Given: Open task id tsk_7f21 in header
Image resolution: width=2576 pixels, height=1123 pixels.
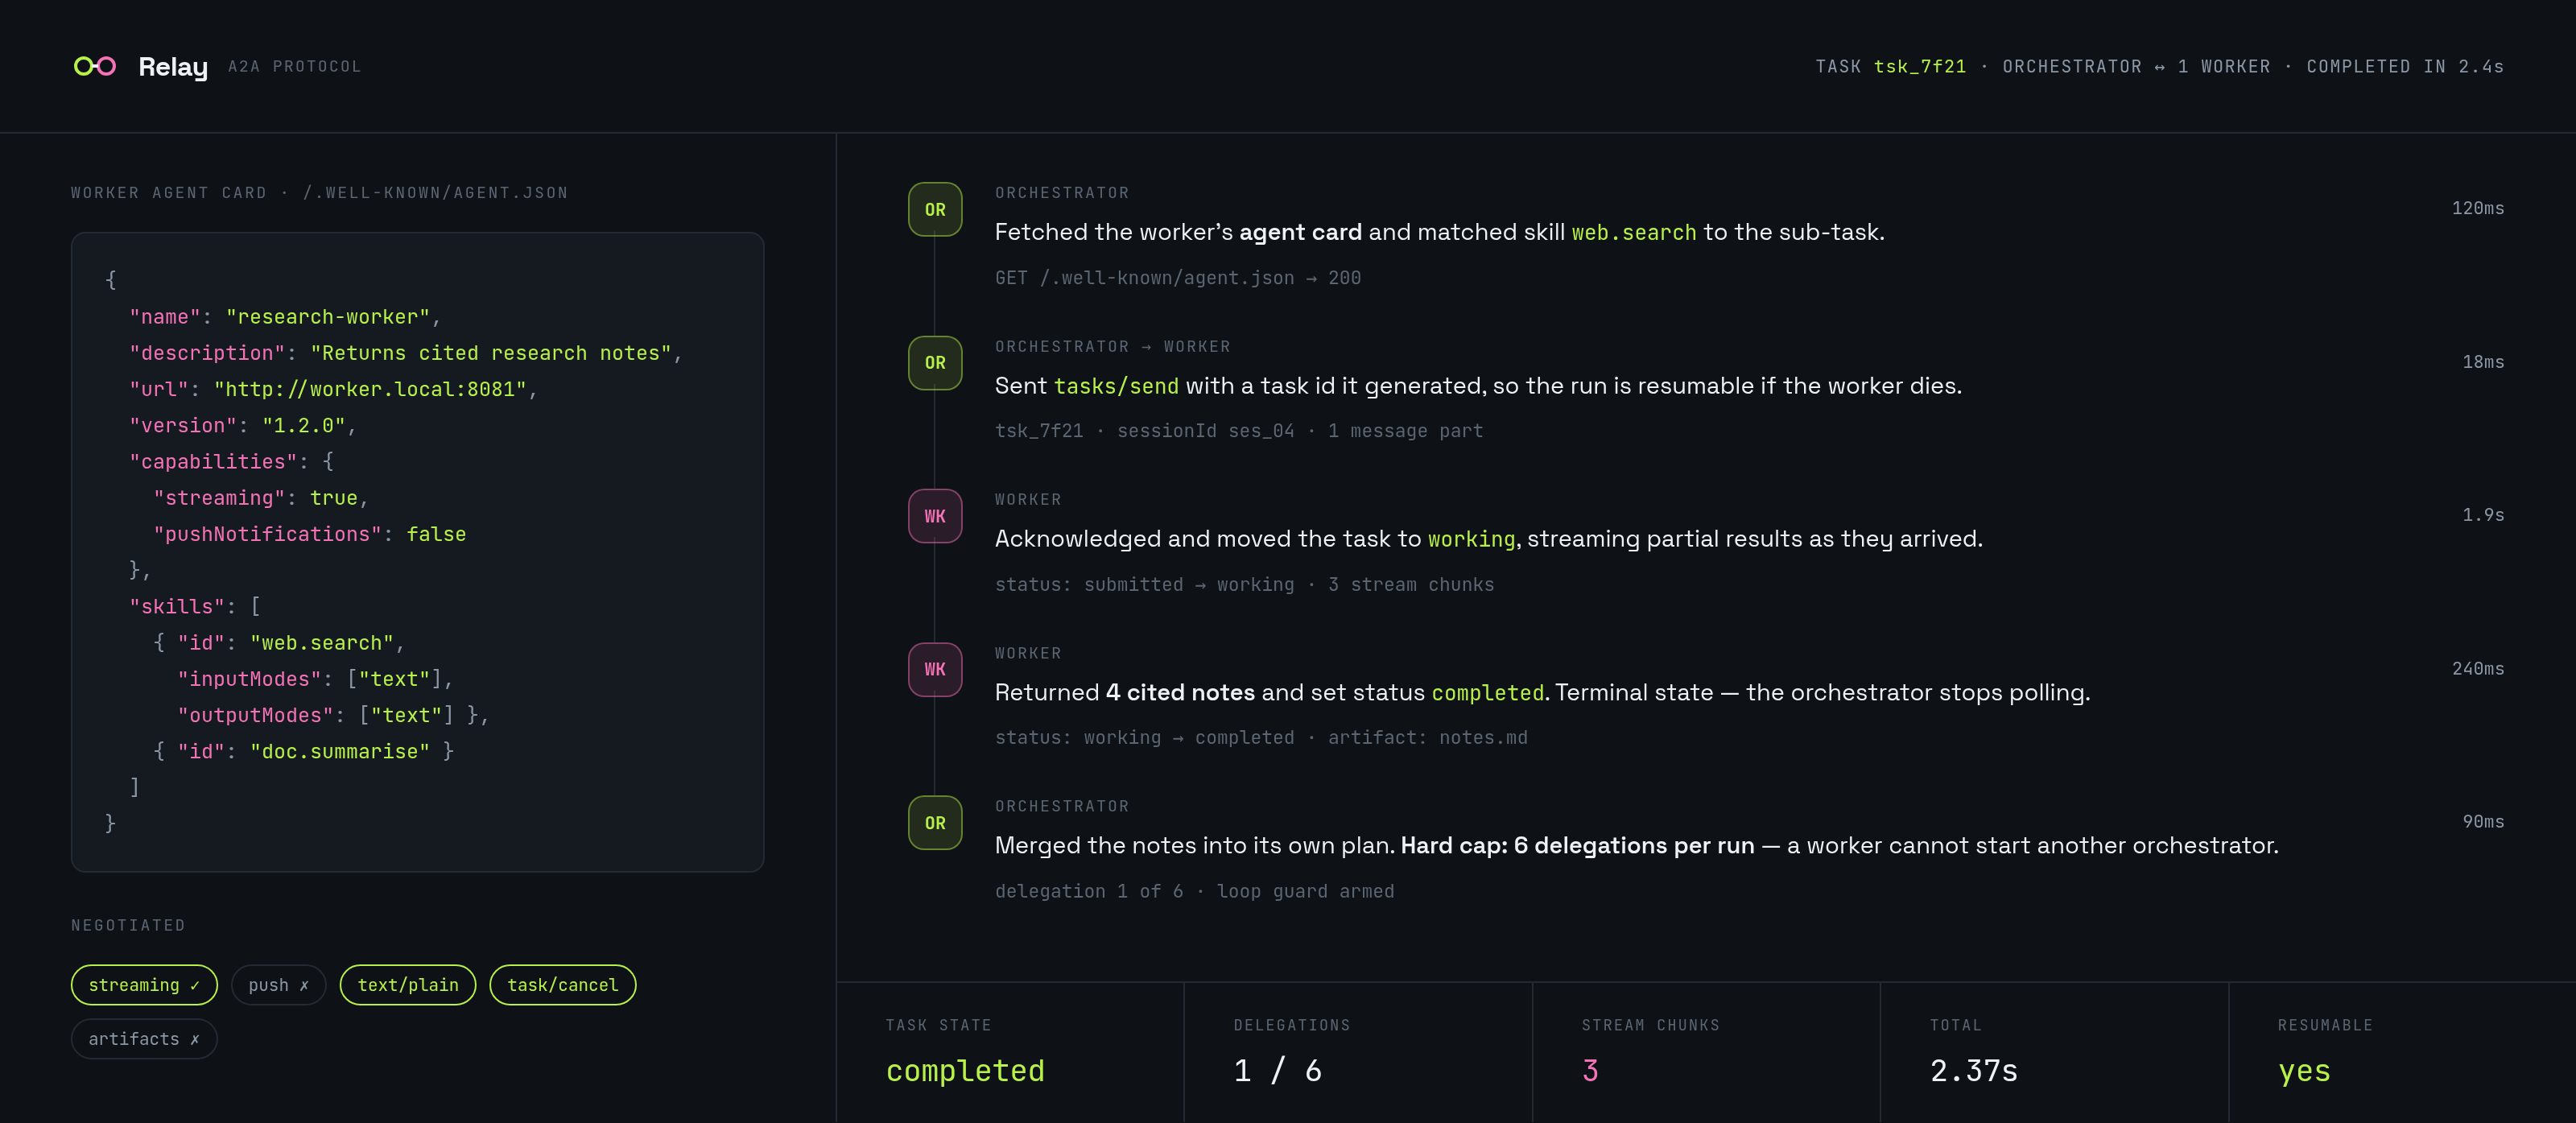Looking at the screenshot, I should [x=1920, y=66].
